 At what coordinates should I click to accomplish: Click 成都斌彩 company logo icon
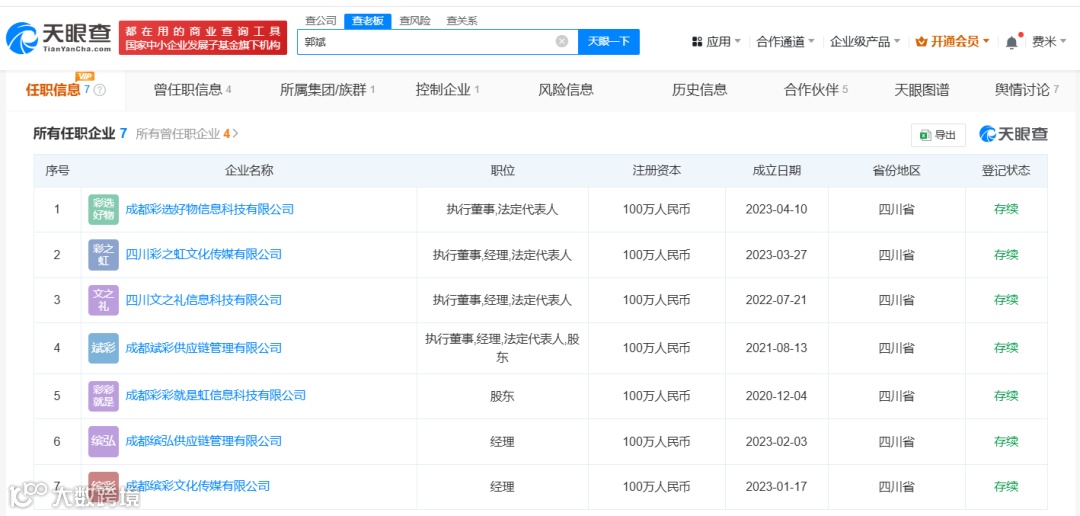pyautogui.click(x=103, y=348)
